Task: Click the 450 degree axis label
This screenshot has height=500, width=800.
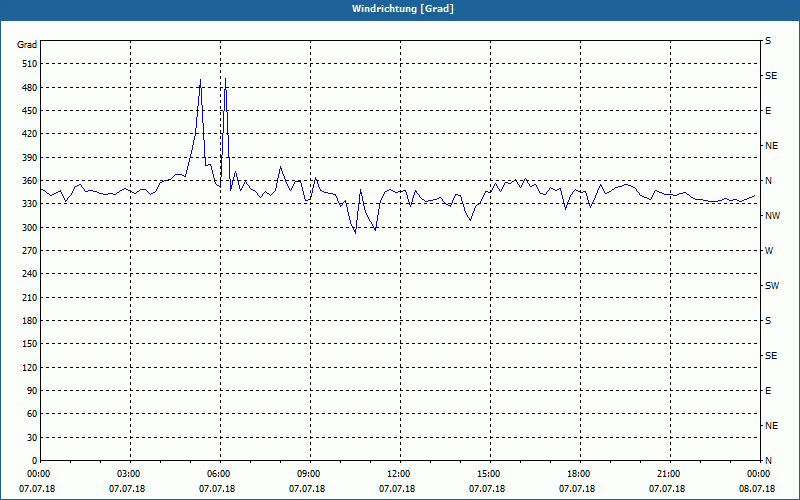Action: 29,111
